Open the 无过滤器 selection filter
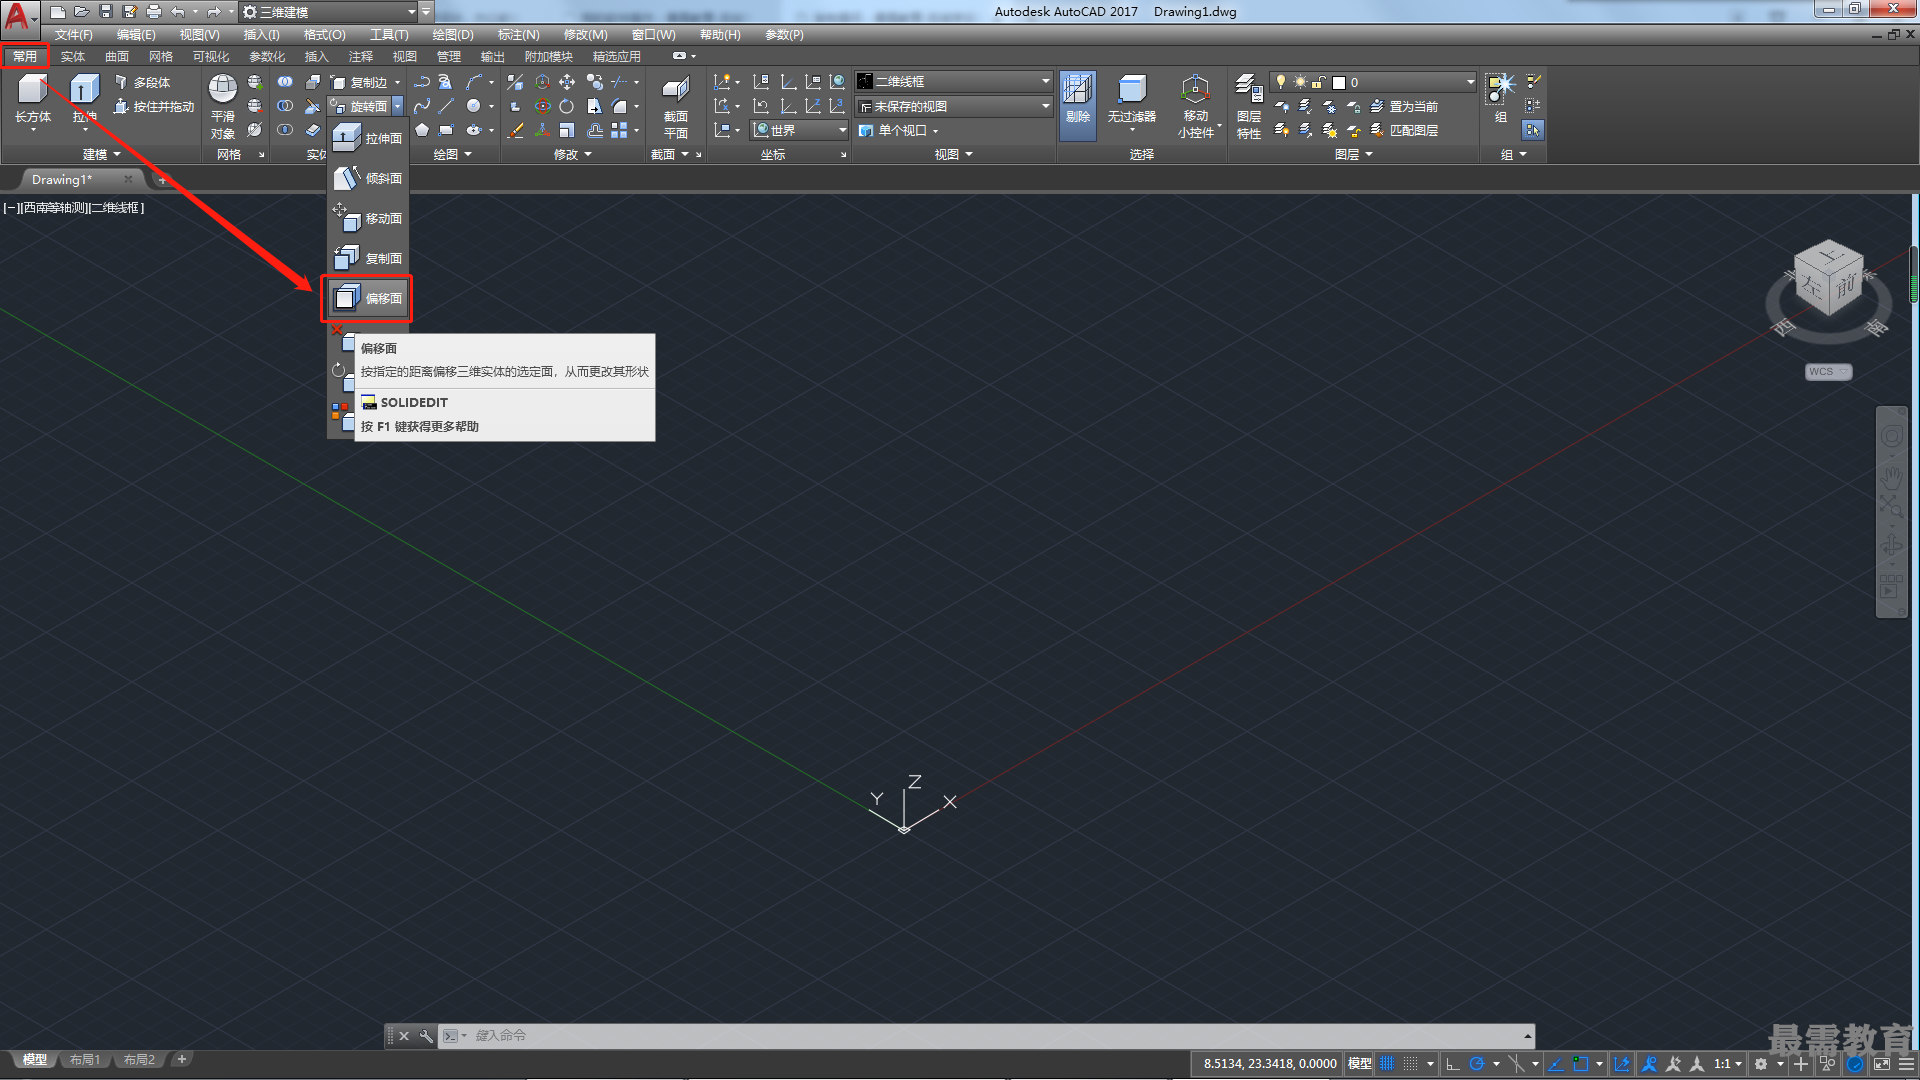 coord(1131,100)
